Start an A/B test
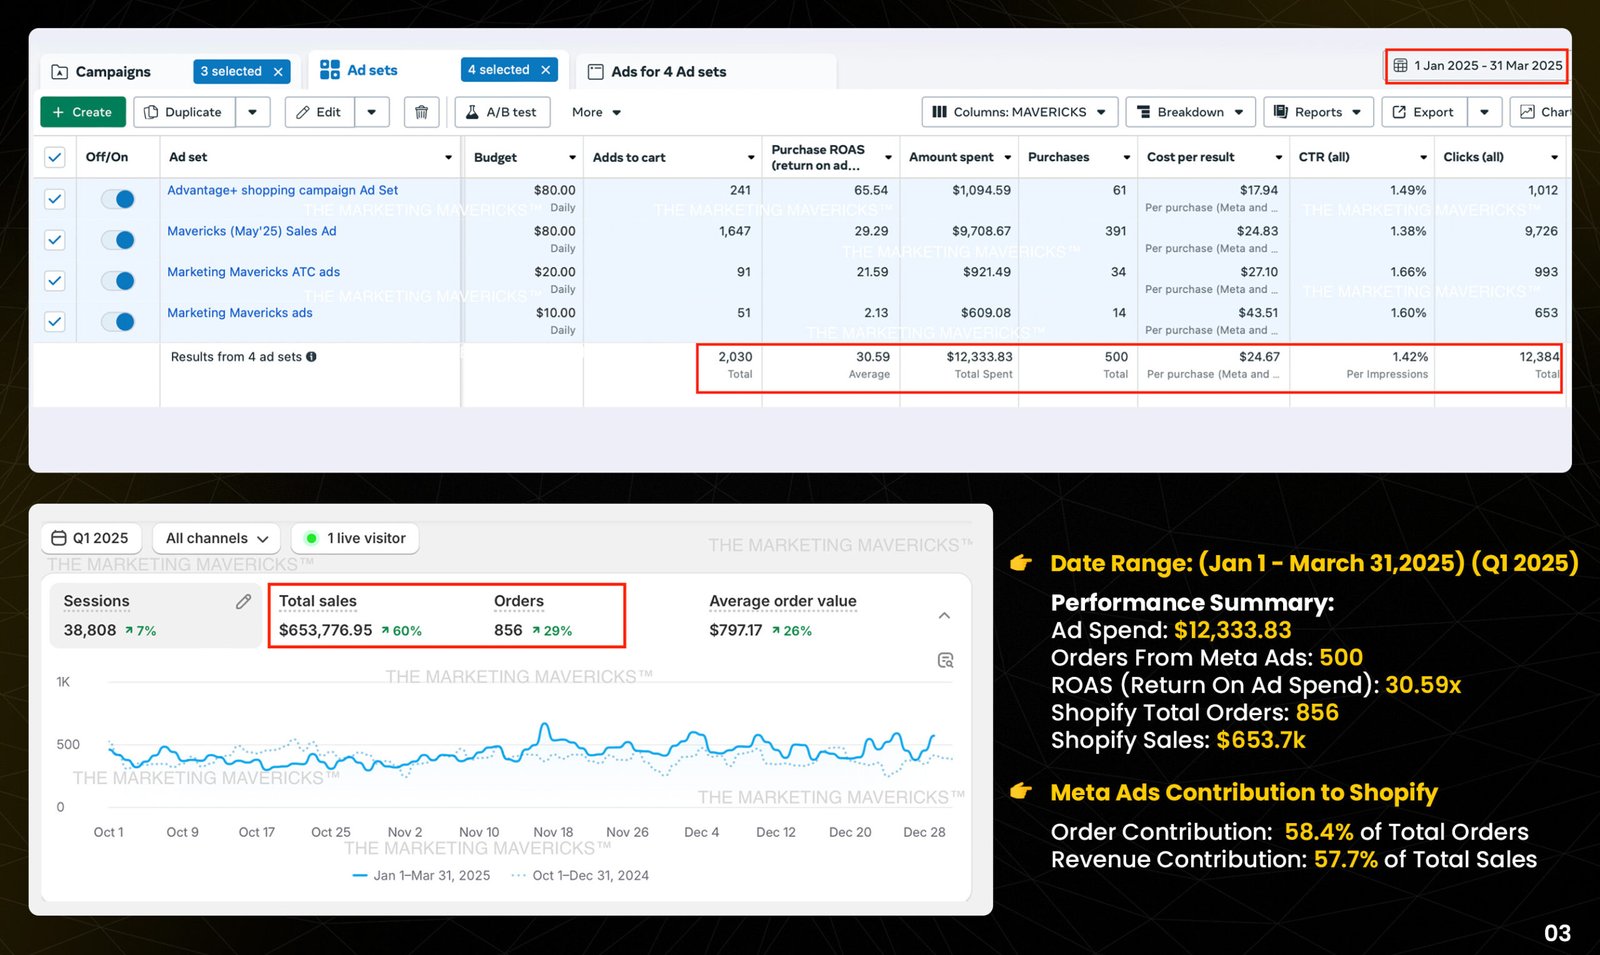1600x955 pixels. pyautogui.click(x=502, y=112)
